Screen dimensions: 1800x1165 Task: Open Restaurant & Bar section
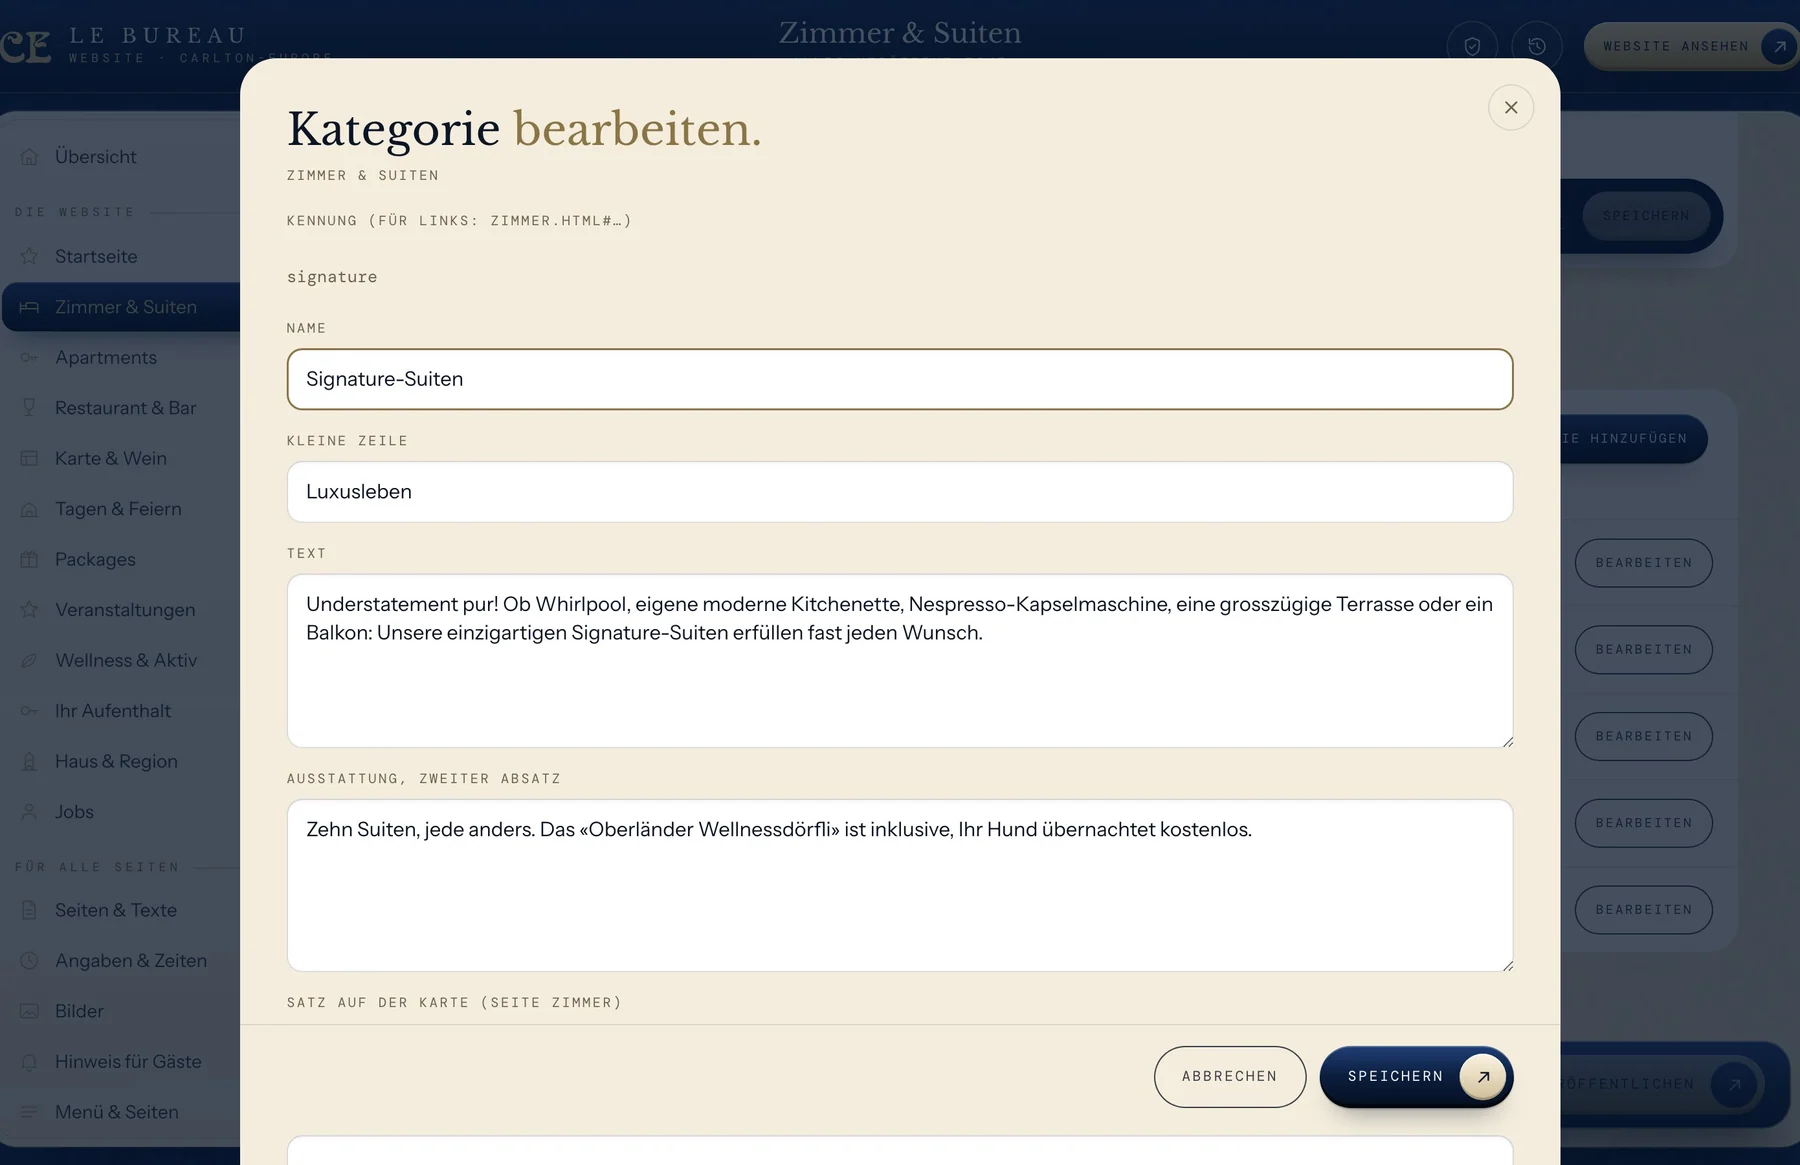pyautogui.click(x=120, y=408)
